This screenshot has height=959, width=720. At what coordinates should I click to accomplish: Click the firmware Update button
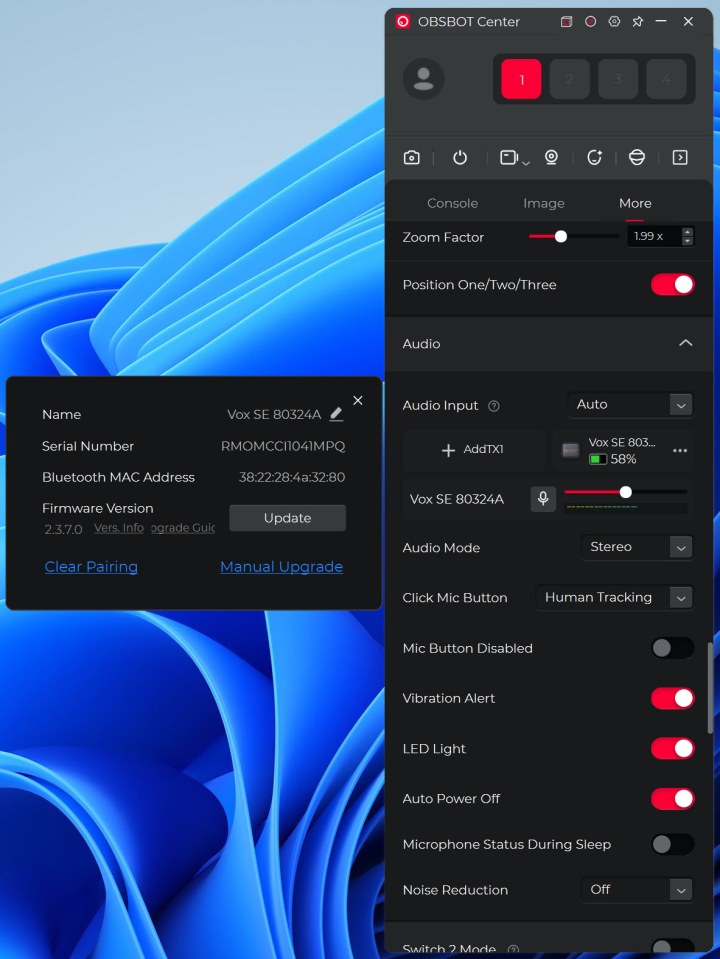(x=287, y=518)
